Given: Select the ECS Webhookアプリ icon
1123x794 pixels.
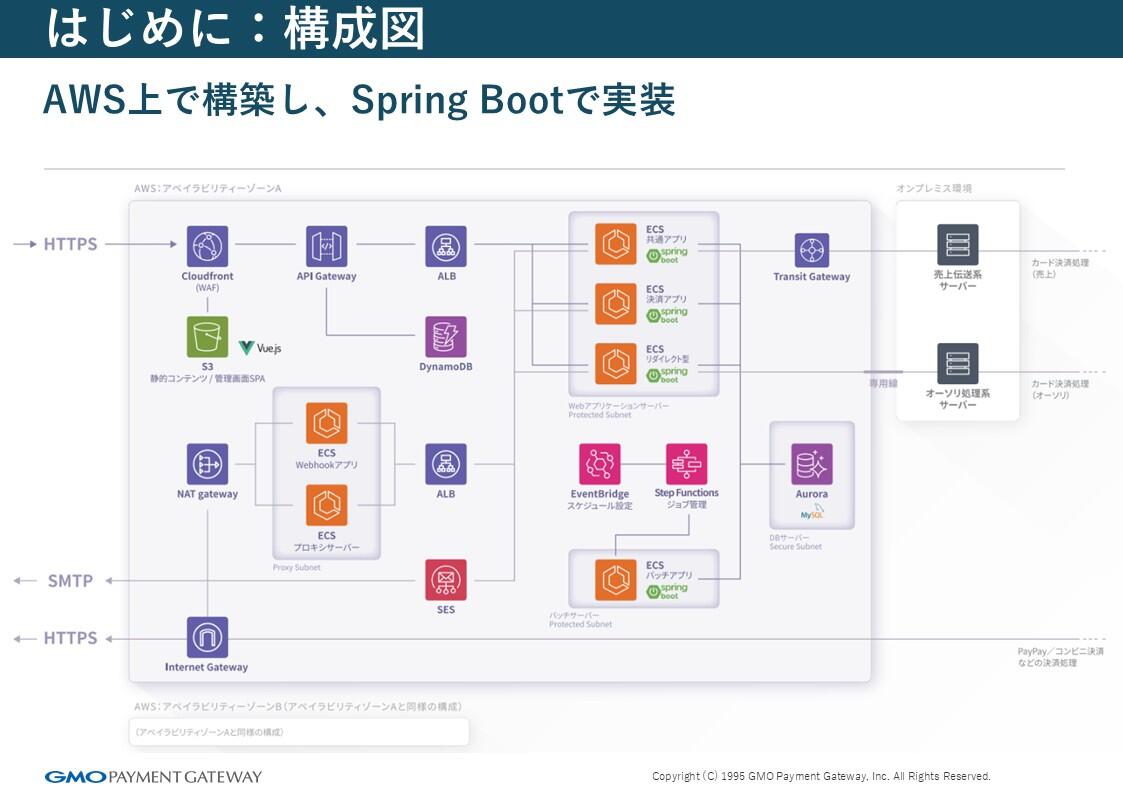Looking at the screenshot, I should point(327,423).
